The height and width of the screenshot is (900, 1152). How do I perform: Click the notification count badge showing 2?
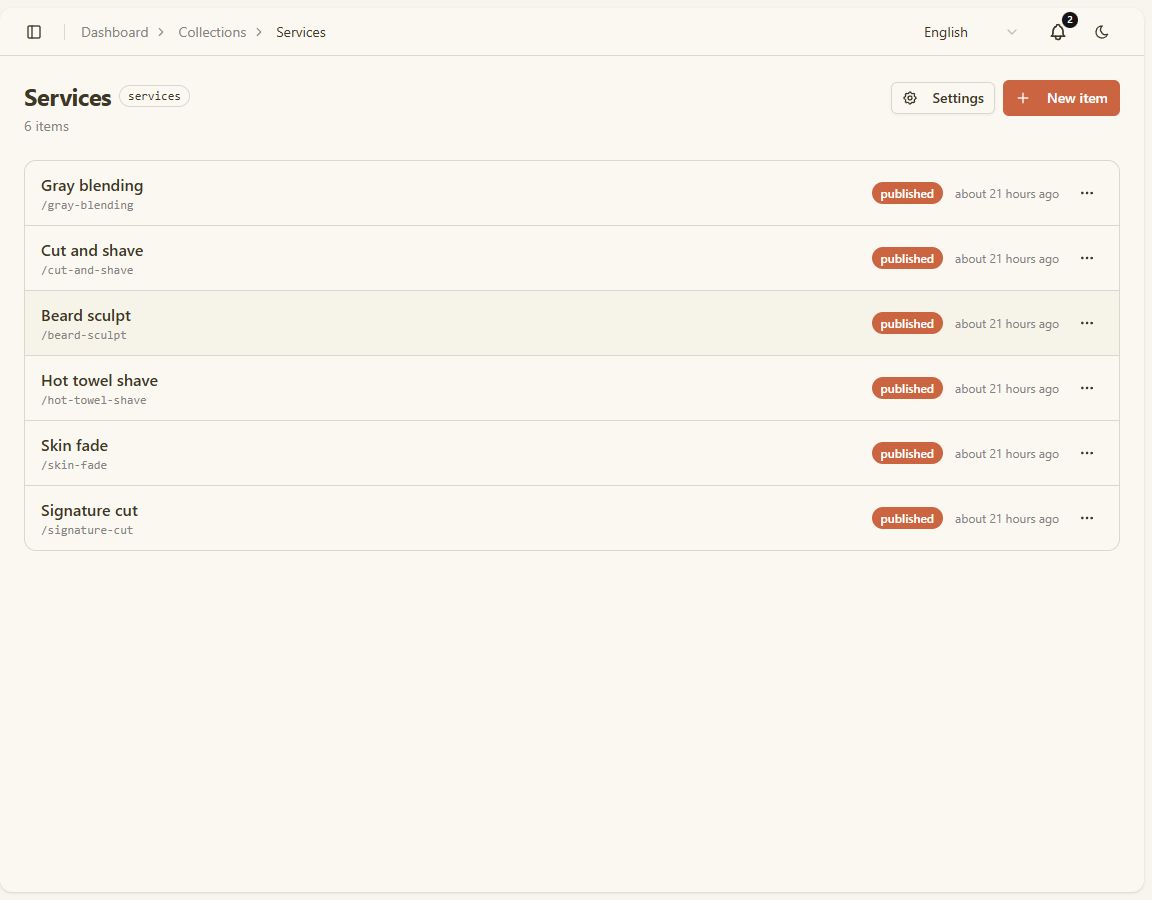[1070, 20]
